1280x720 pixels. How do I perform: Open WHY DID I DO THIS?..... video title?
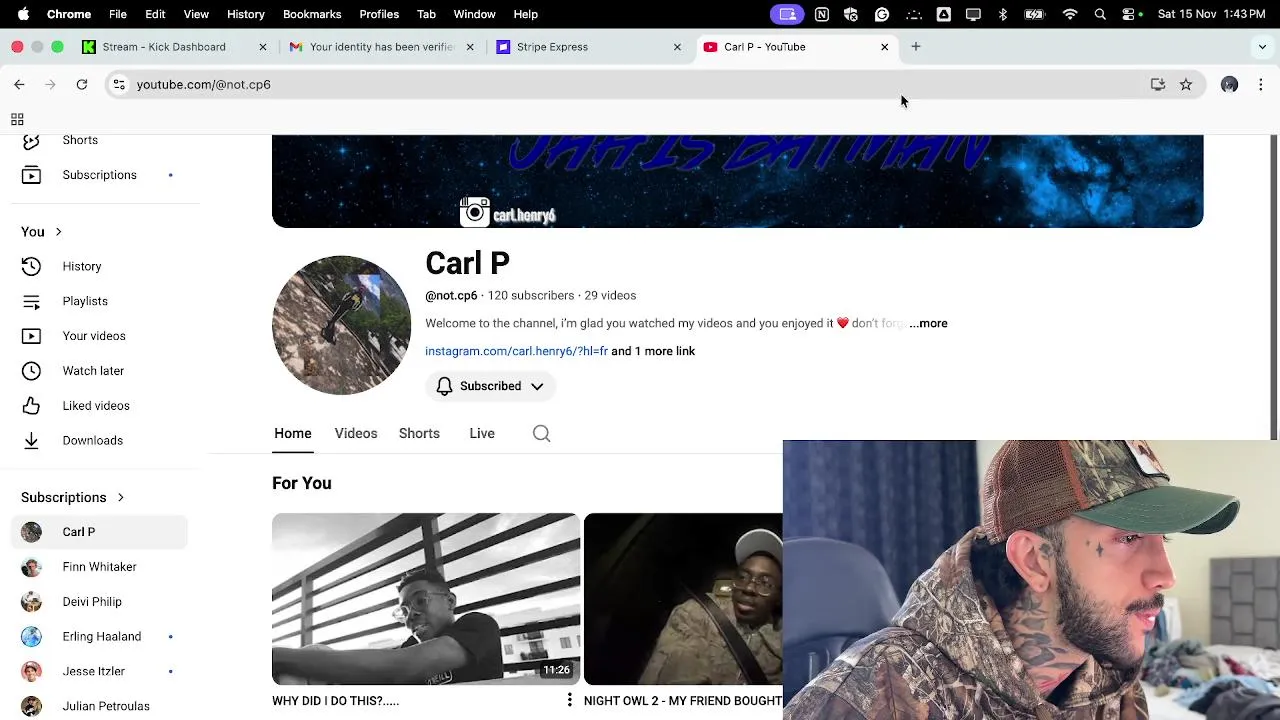[x=335, y=701]
